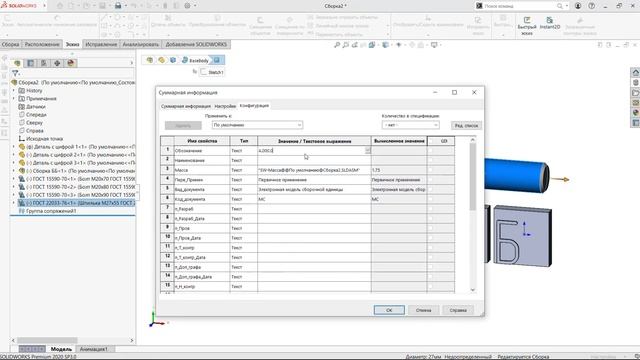Expand the History tree node

click(x=13, y=91)
